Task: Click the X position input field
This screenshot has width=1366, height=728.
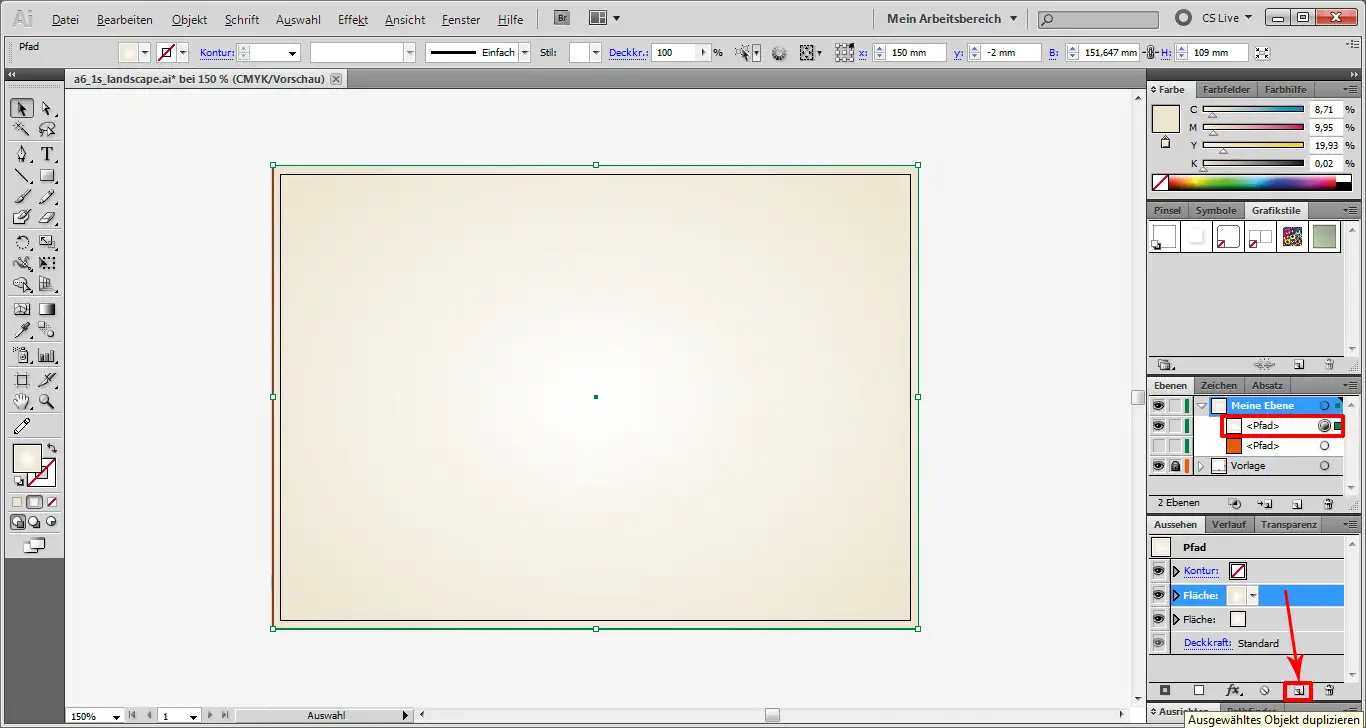Action: (x=914, y=53)
